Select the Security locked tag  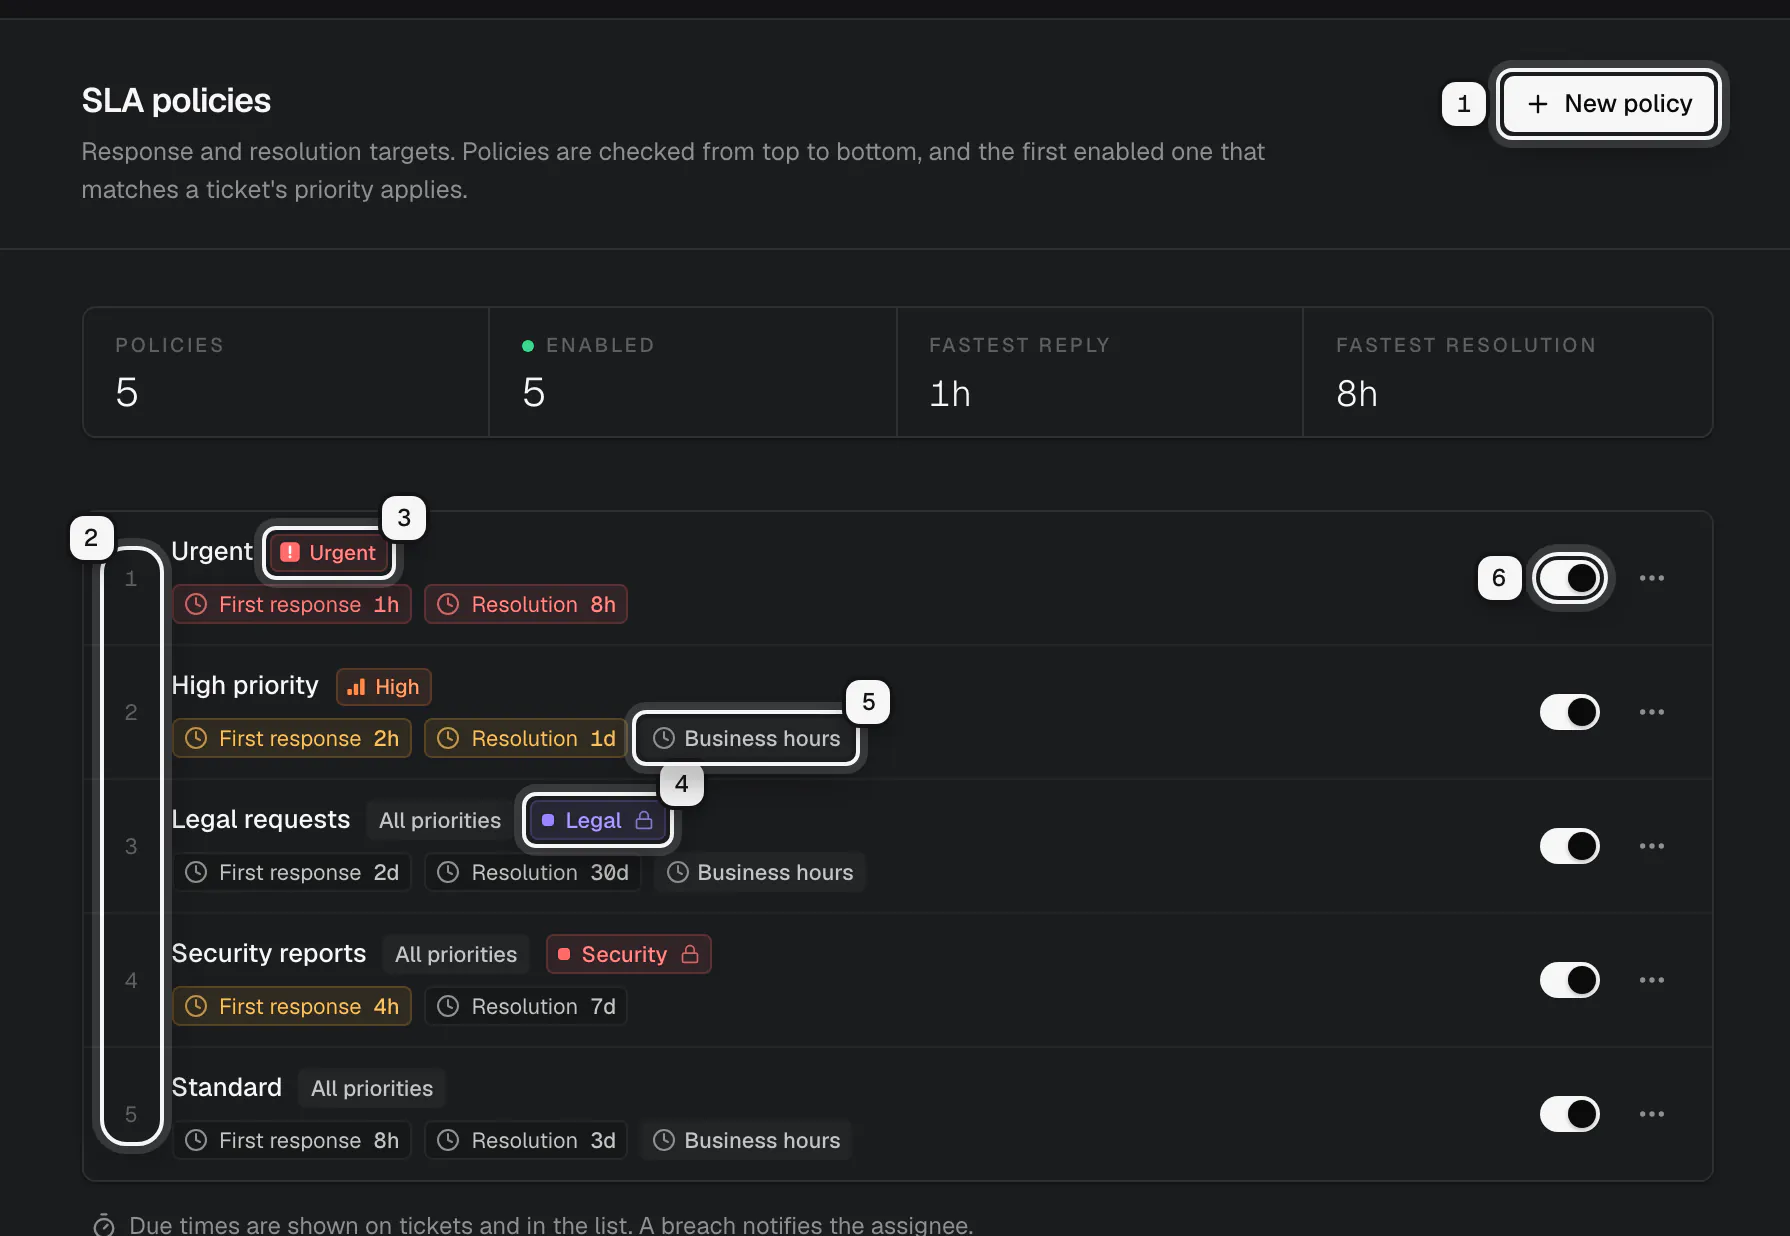(628, 954)
